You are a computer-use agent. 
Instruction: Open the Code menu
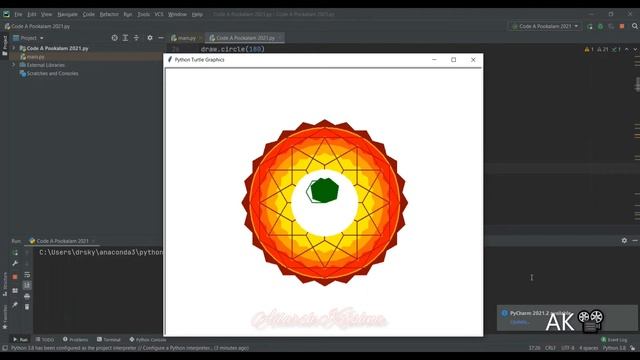pyautogui.click(x=88, y=14)
